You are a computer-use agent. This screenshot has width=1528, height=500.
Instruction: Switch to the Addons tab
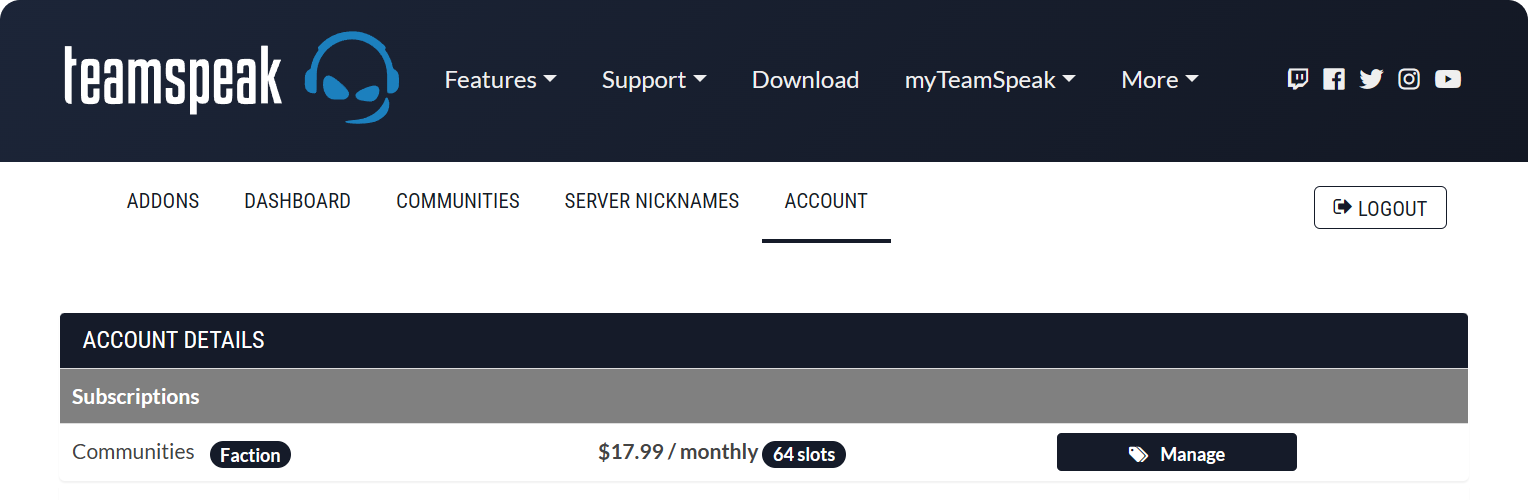click(163, 201)
